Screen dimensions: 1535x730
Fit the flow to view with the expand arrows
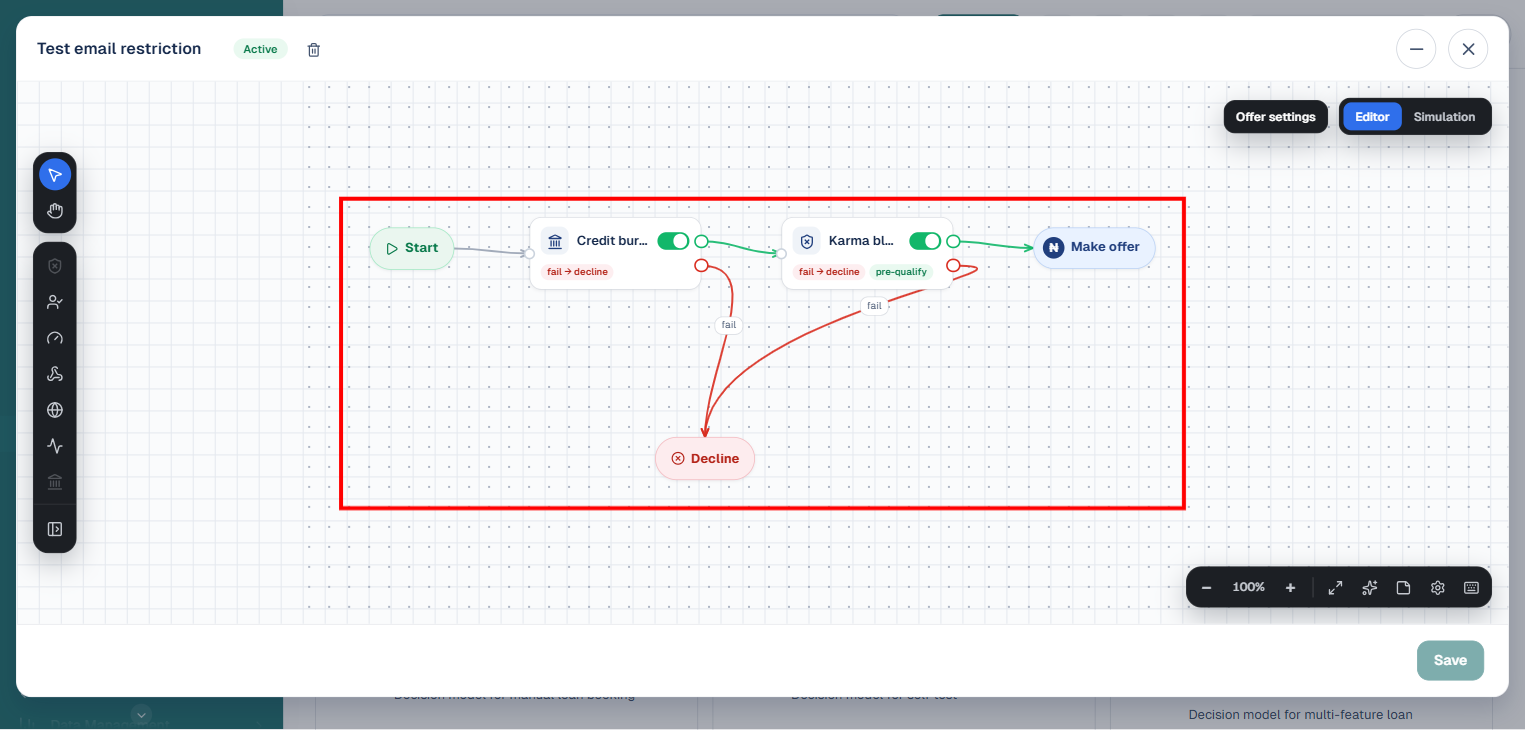(x=1335, y=588)
